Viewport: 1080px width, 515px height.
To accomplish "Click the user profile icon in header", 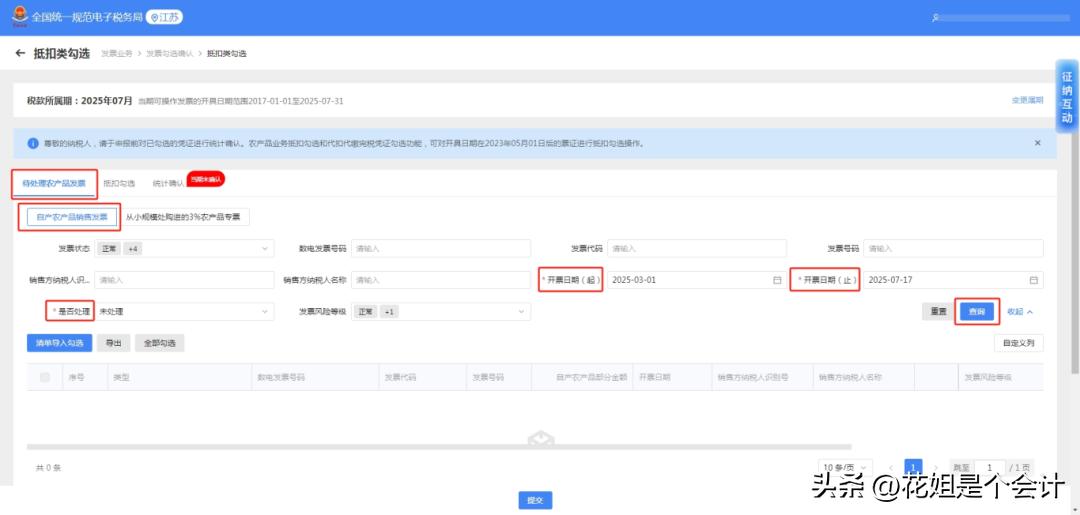I will [x=935, y=18].
